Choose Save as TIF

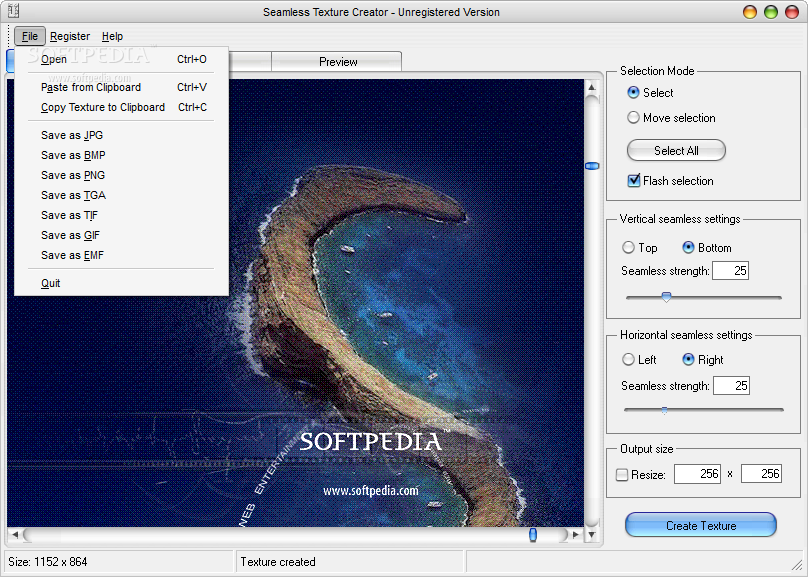124,215
